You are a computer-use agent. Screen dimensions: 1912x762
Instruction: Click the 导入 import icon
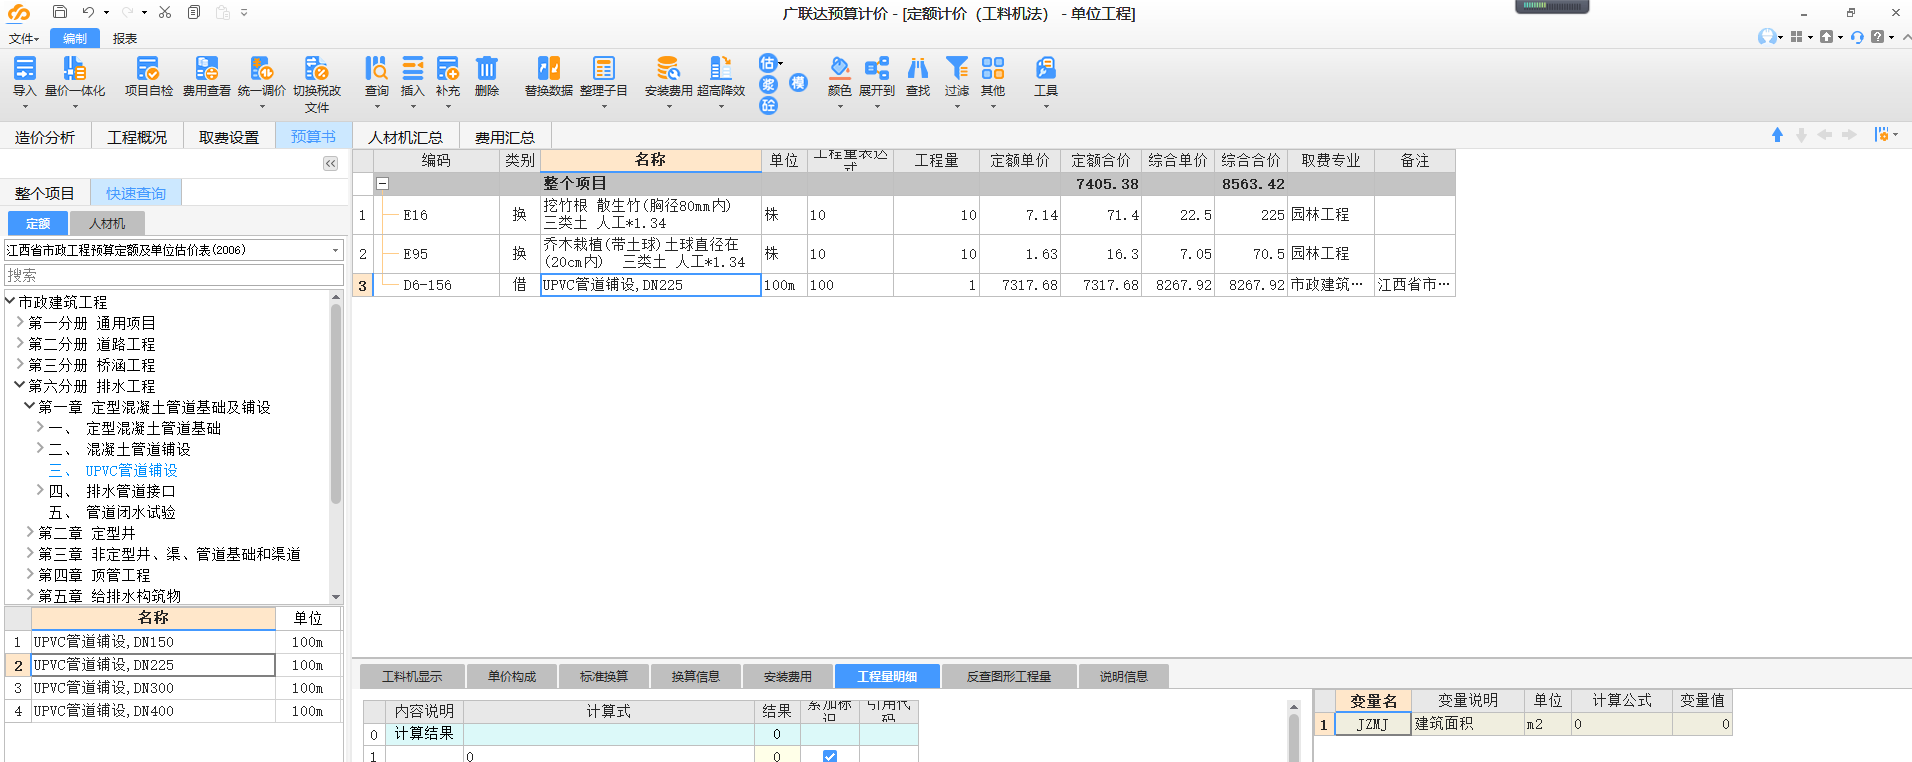click(24, 68)
